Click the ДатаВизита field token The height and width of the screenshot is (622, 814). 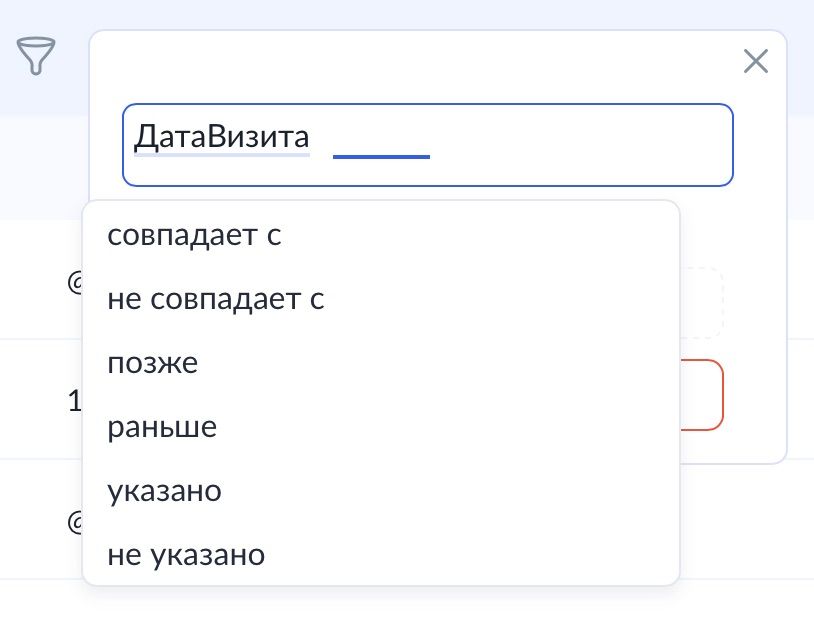click(x=222, y=138)
